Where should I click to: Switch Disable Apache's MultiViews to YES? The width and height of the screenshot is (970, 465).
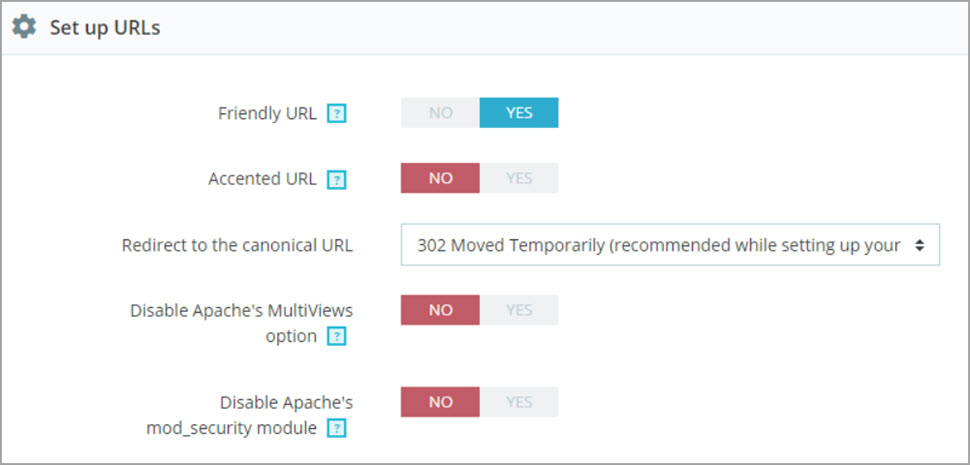[x=519, y=310]
